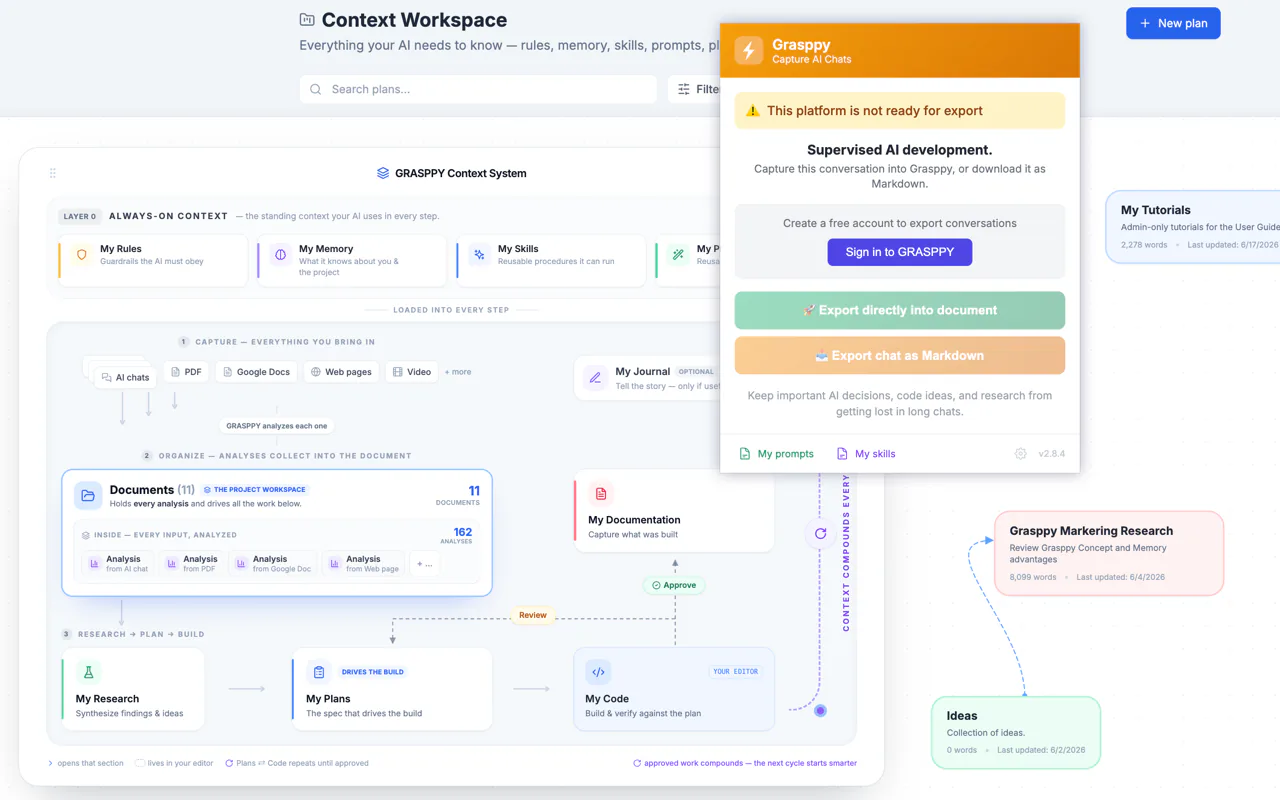Screen dimensions: 1280x800
Task: Click Export chat as Markdown button
Action: pos(900,355)
